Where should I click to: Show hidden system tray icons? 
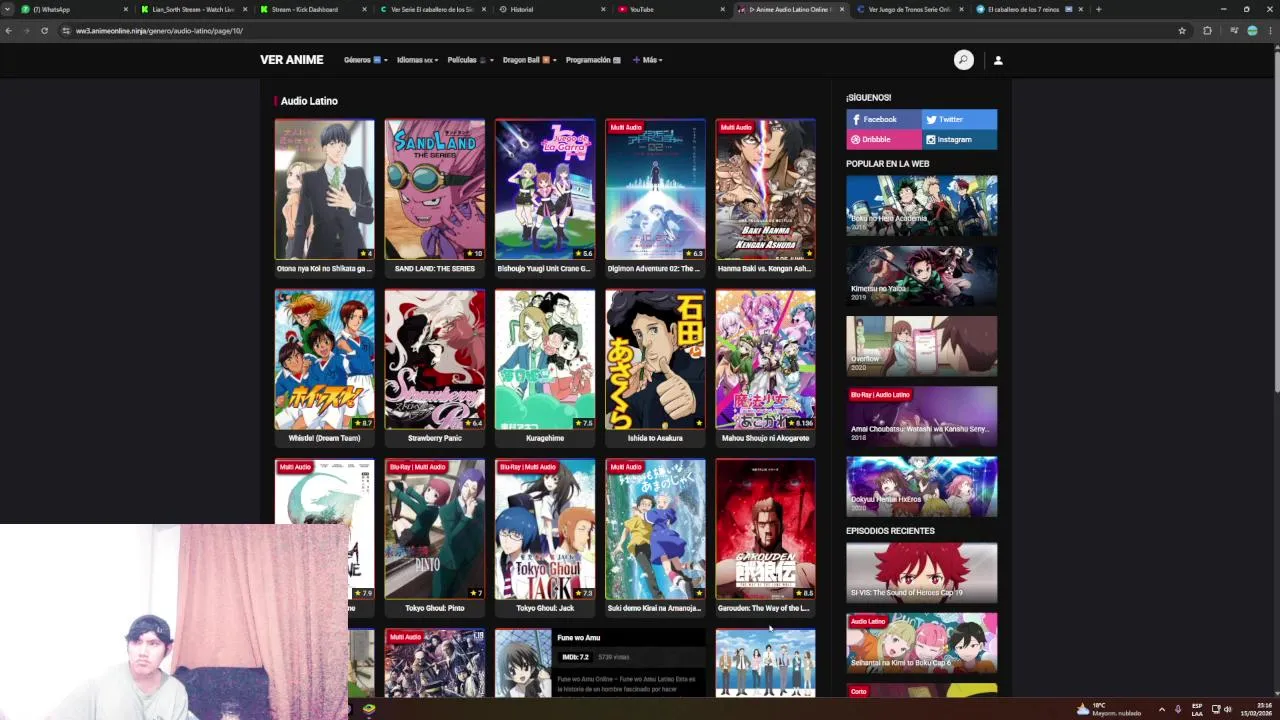[x=1161, y=709]
